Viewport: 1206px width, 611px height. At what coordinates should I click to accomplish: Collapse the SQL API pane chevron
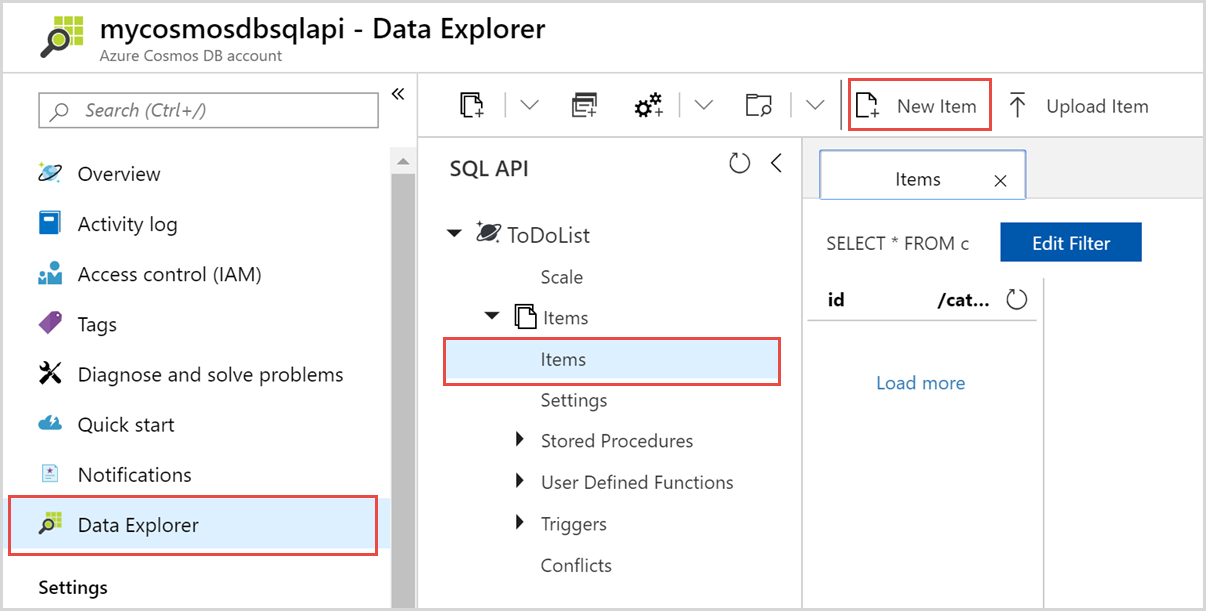pos(776,164)
